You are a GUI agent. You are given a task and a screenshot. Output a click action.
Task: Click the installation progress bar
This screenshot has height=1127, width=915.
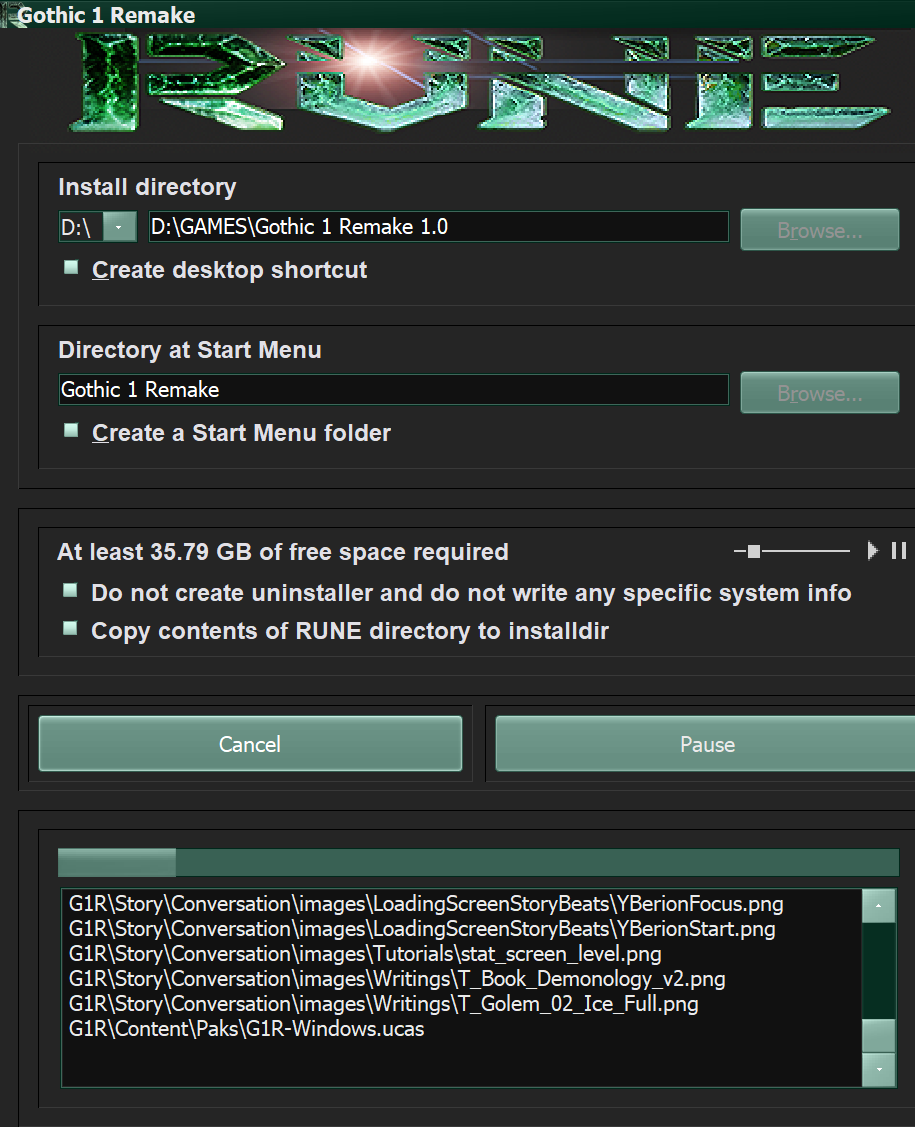(478, 862)
